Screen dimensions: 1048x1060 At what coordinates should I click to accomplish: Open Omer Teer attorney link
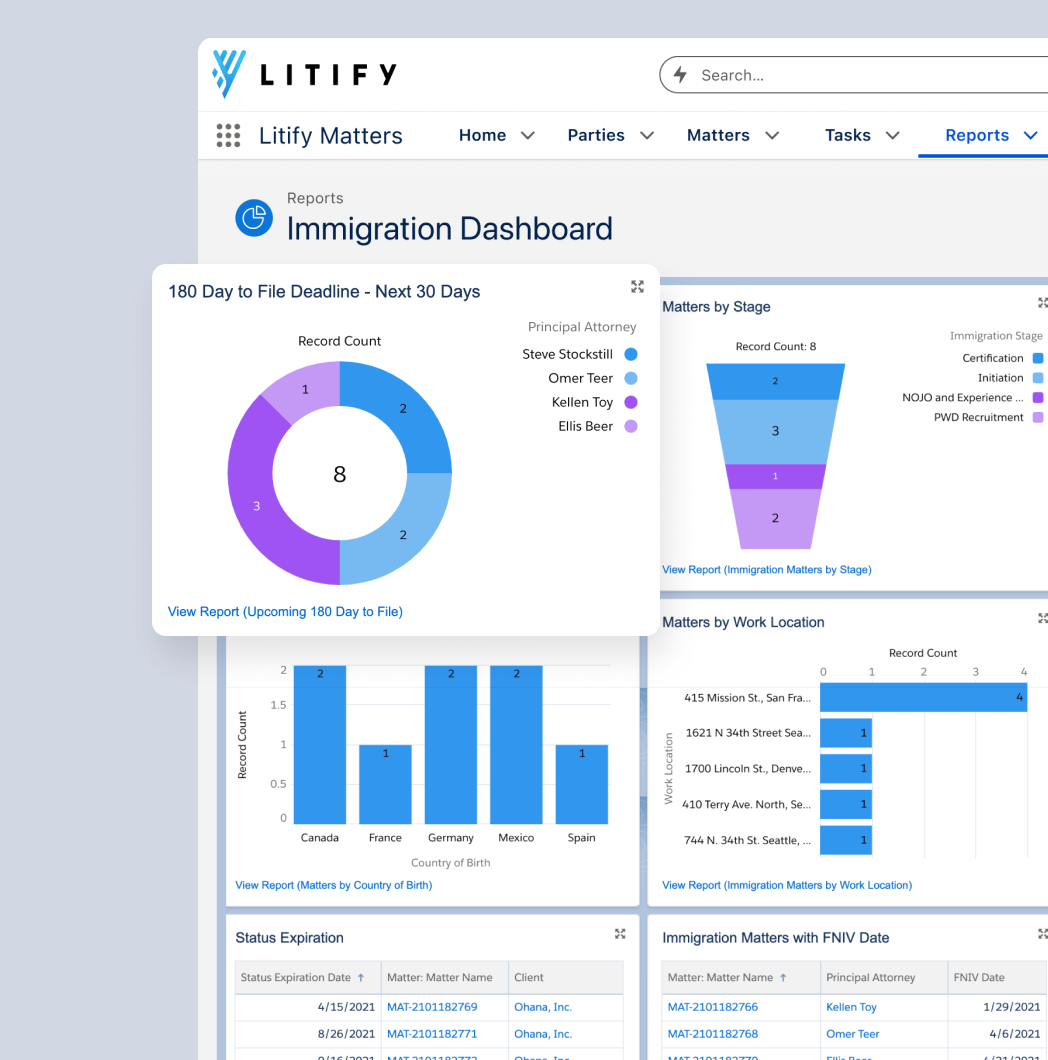853,1034
